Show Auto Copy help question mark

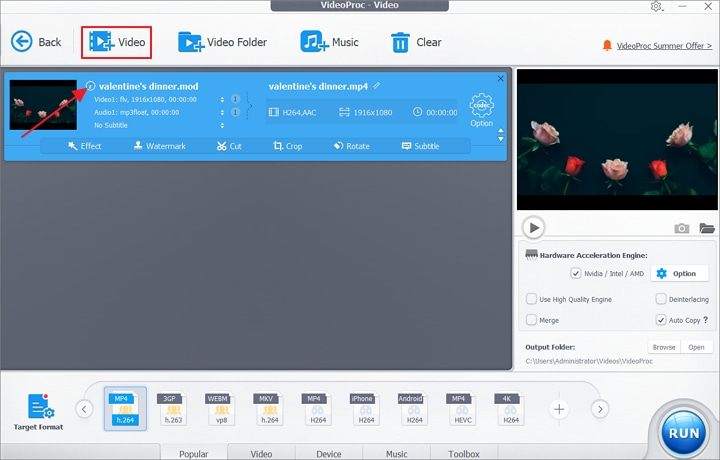coord(706,320)
